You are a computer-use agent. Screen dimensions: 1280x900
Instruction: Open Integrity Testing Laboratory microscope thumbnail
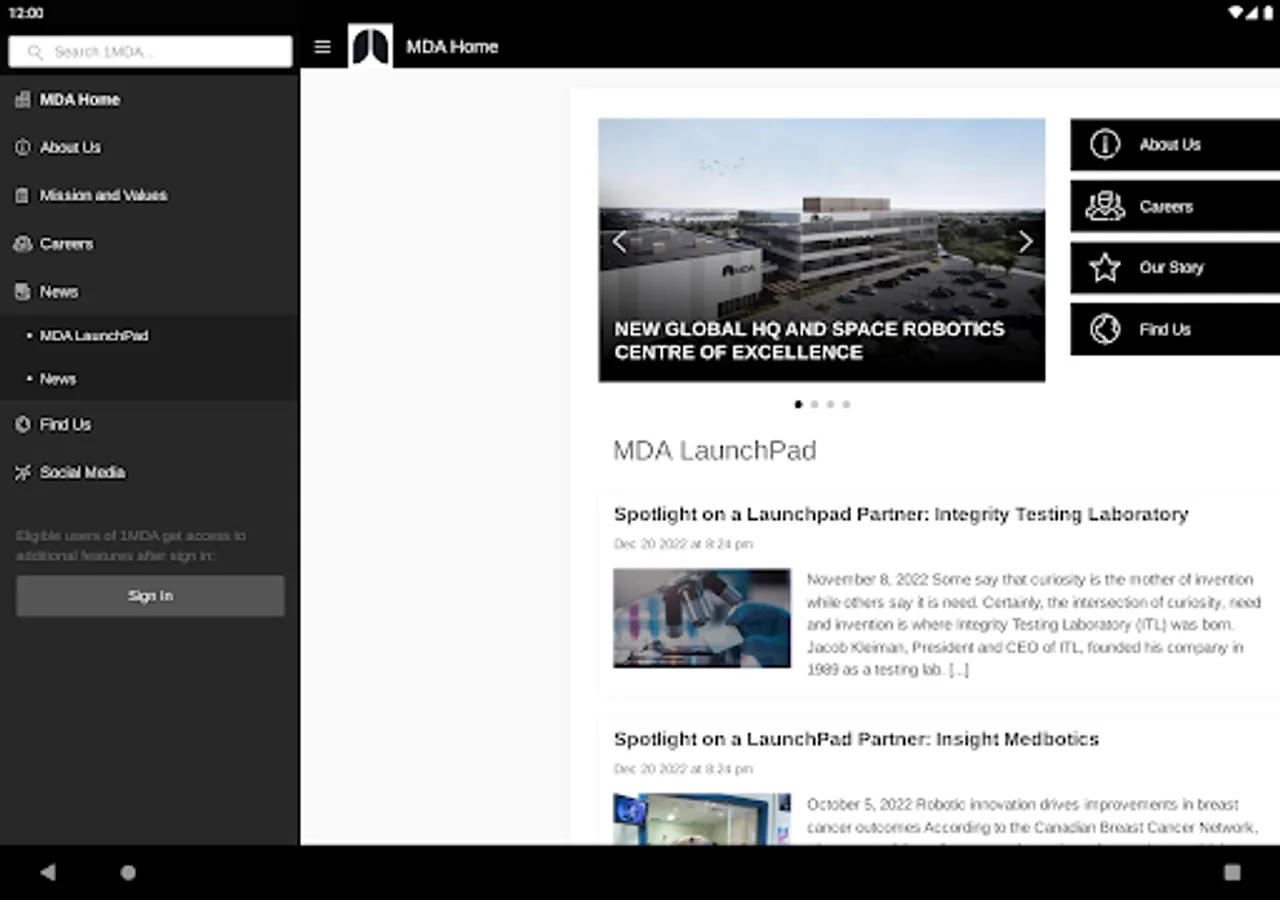coord(702,618)
